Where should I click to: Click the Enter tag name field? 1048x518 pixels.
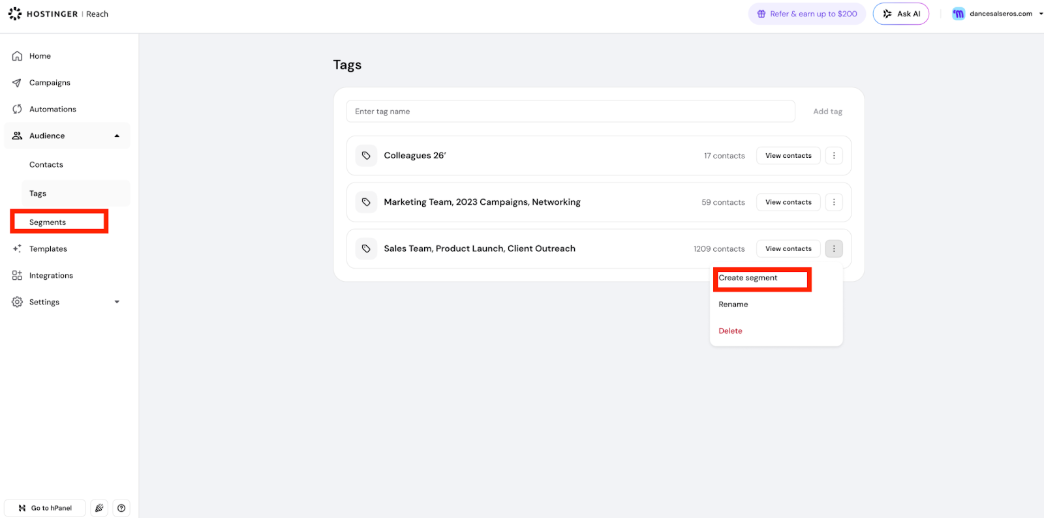tap(570, 111)
